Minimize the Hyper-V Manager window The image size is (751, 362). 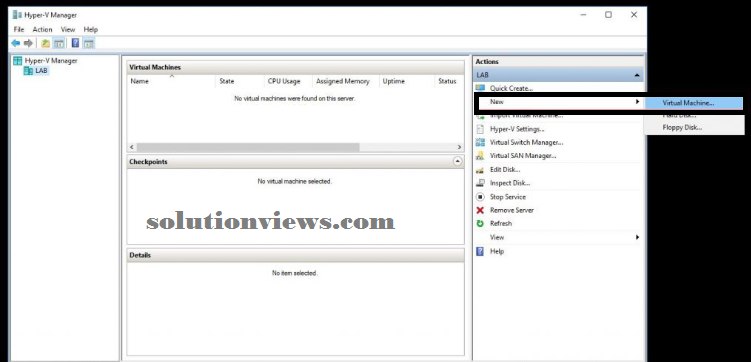point(583,15)
